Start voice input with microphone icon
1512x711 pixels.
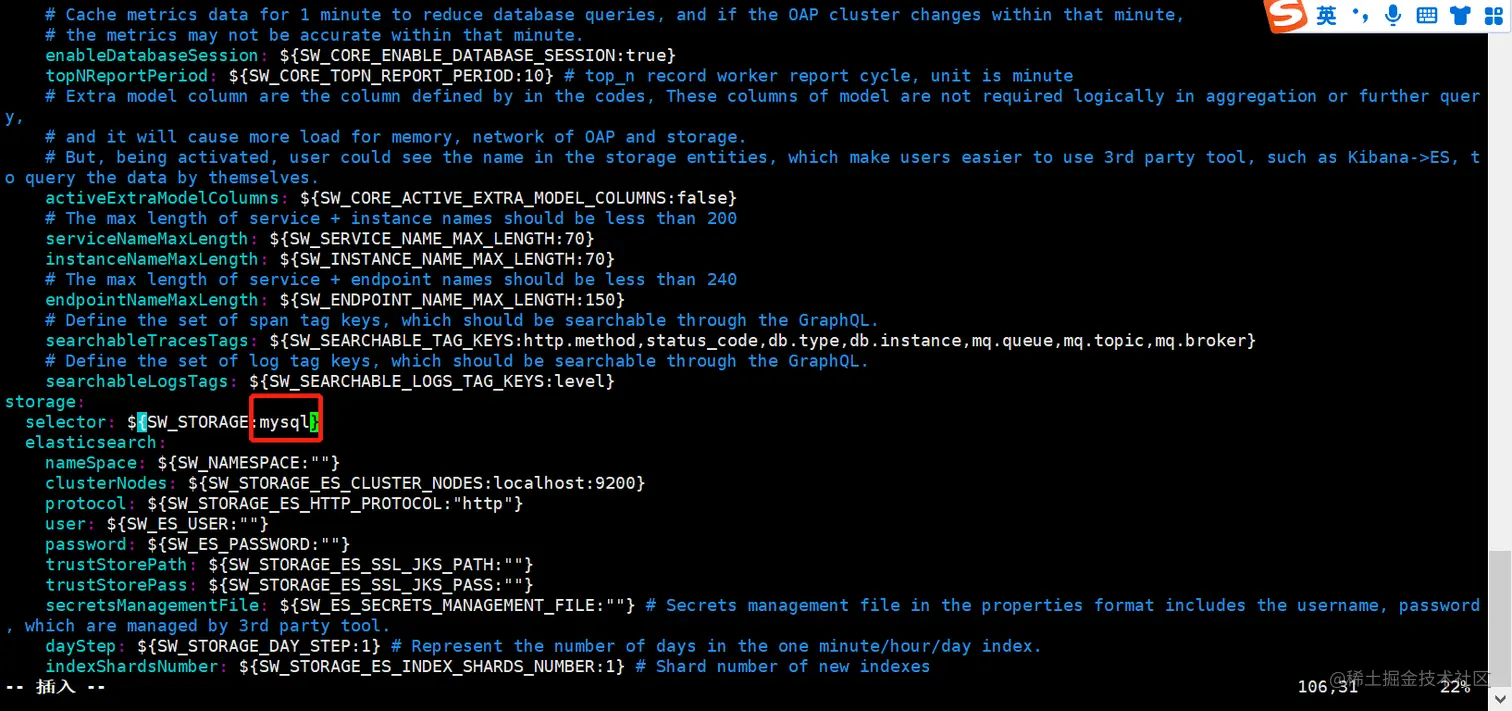[x=1393, y=16]
